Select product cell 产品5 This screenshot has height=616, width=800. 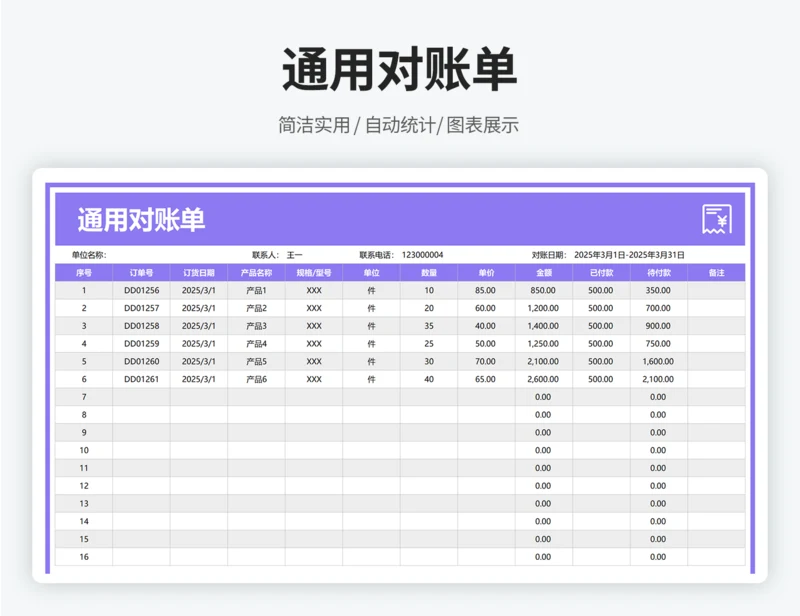click(256, 361)
